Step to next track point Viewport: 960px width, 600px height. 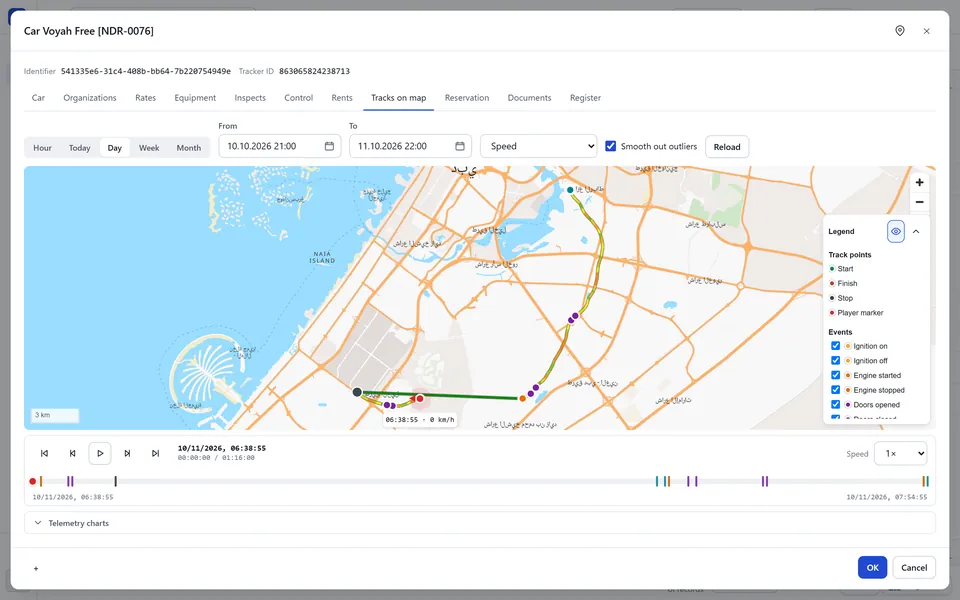[x=127, y=454]
